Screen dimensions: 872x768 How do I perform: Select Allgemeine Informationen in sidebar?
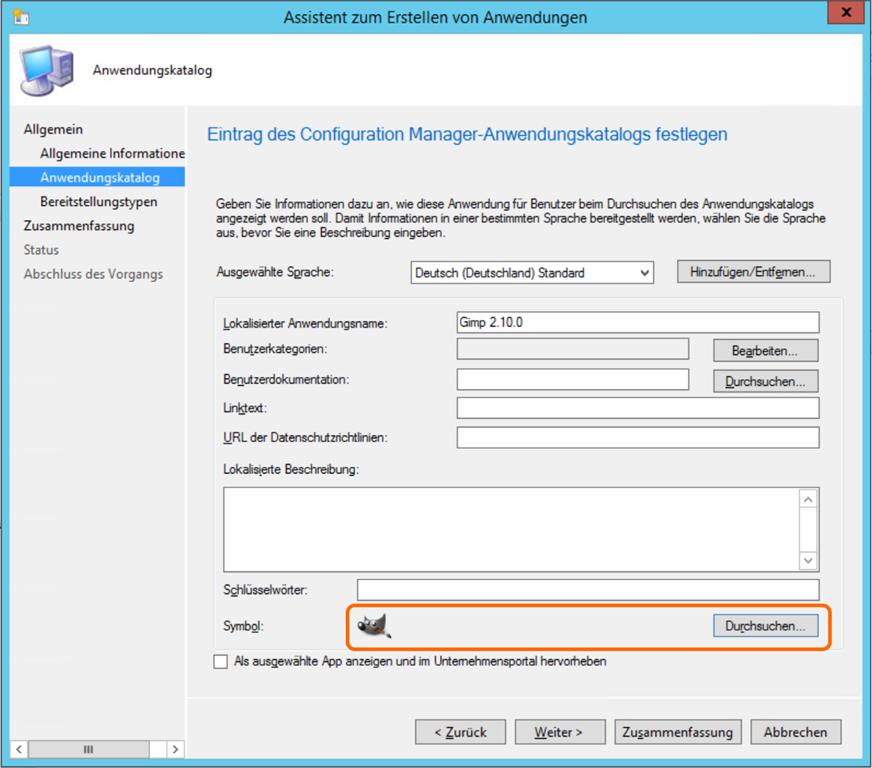tap(112, 153)
